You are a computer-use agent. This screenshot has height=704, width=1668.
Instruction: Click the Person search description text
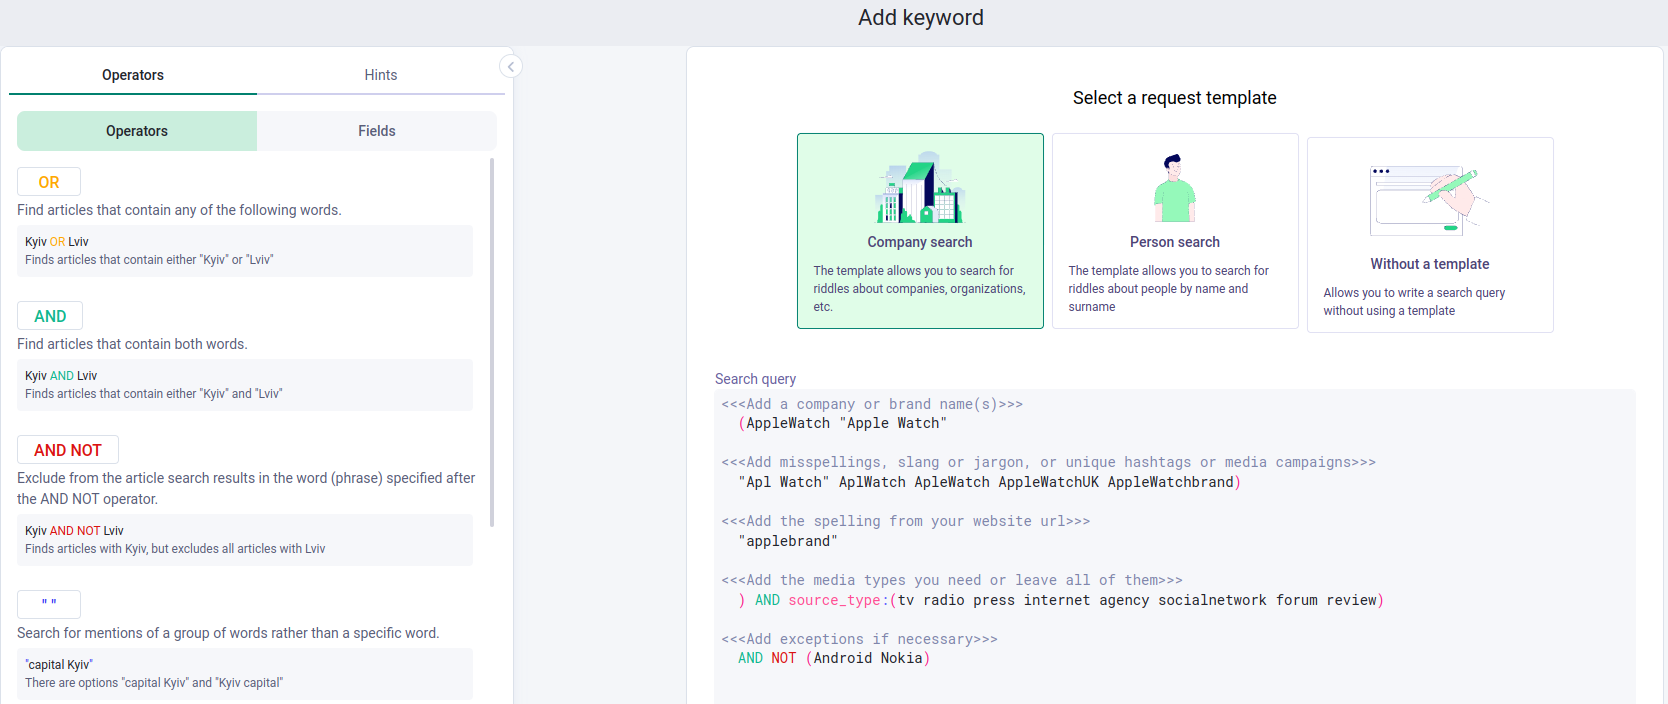(x=1168, y=289)
